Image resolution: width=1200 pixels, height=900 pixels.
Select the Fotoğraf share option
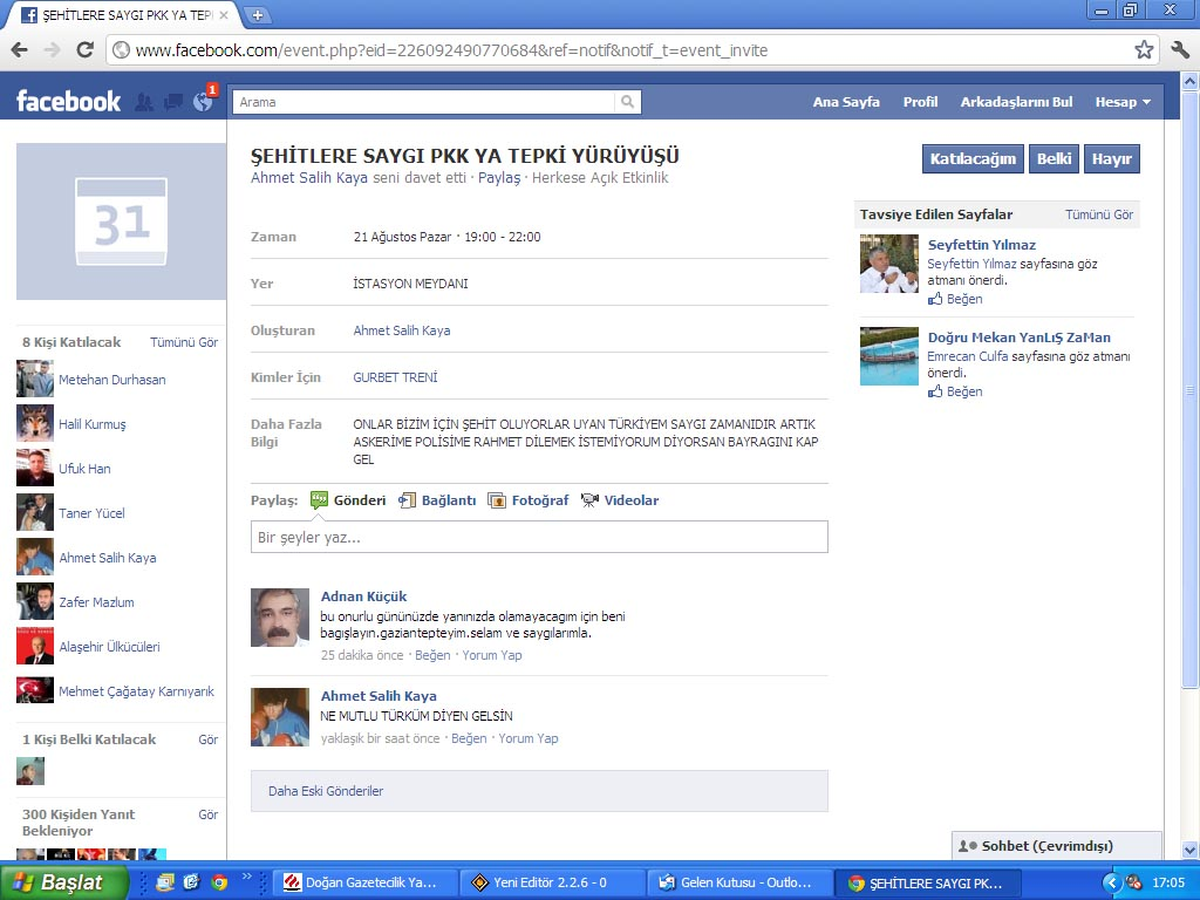tap(528, 500)
